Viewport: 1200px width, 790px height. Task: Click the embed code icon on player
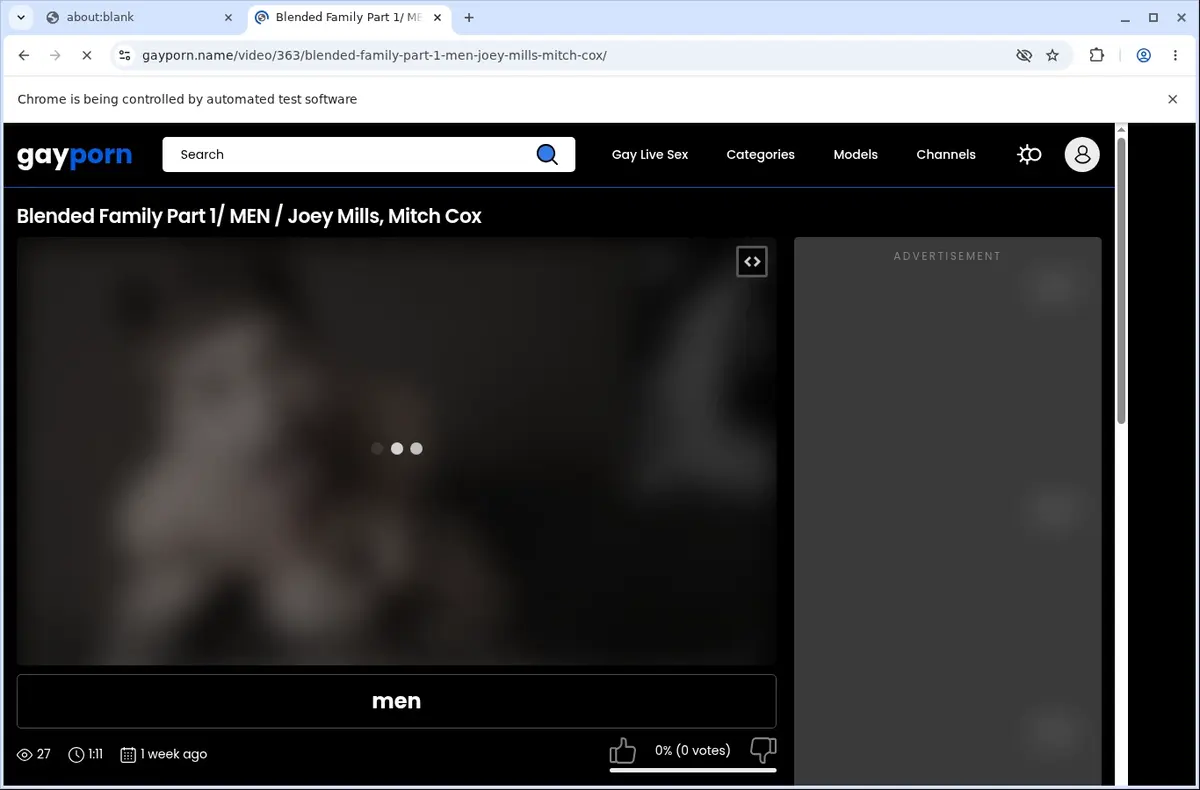coord(752,261)
